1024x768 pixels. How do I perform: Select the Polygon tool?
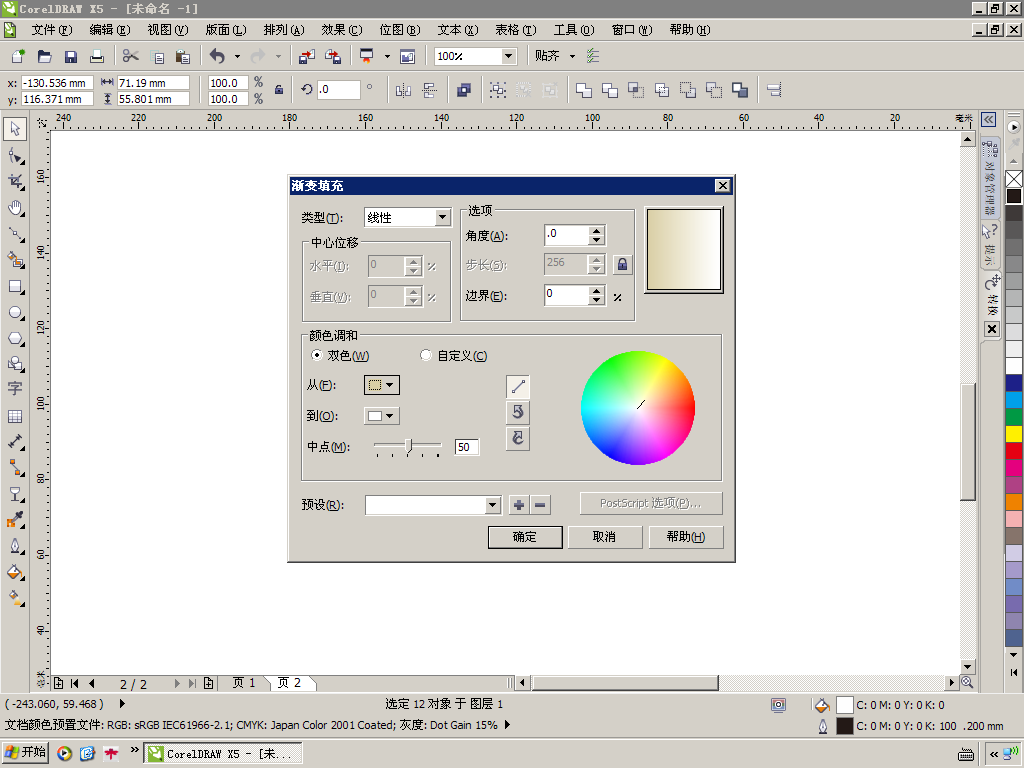click(x=16, y=338)
